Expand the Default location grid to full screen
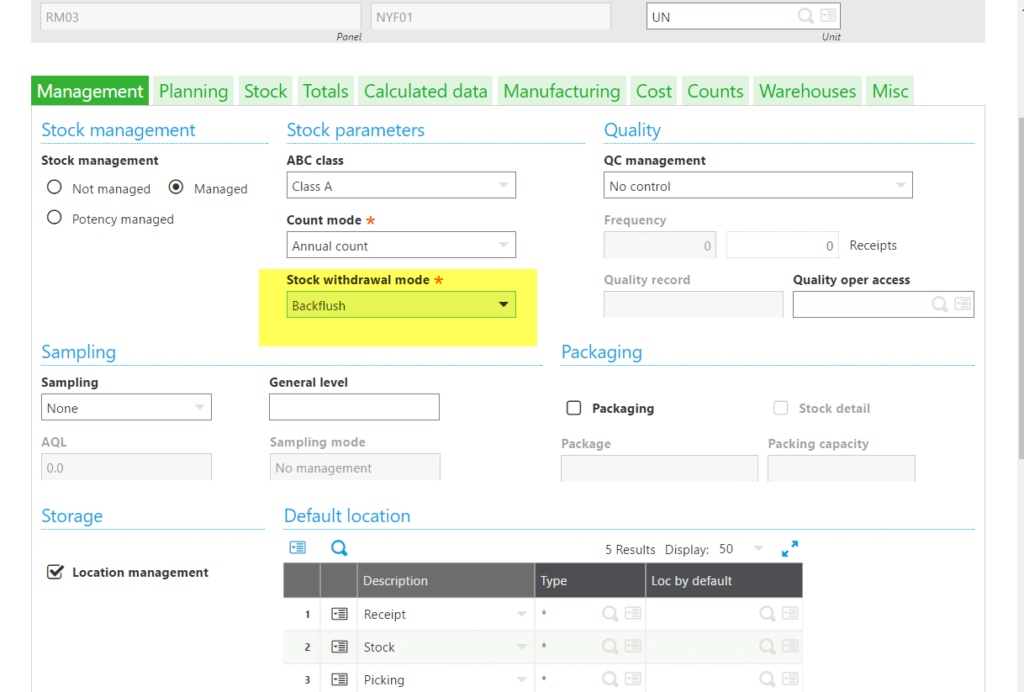 [x=790, y=548]
